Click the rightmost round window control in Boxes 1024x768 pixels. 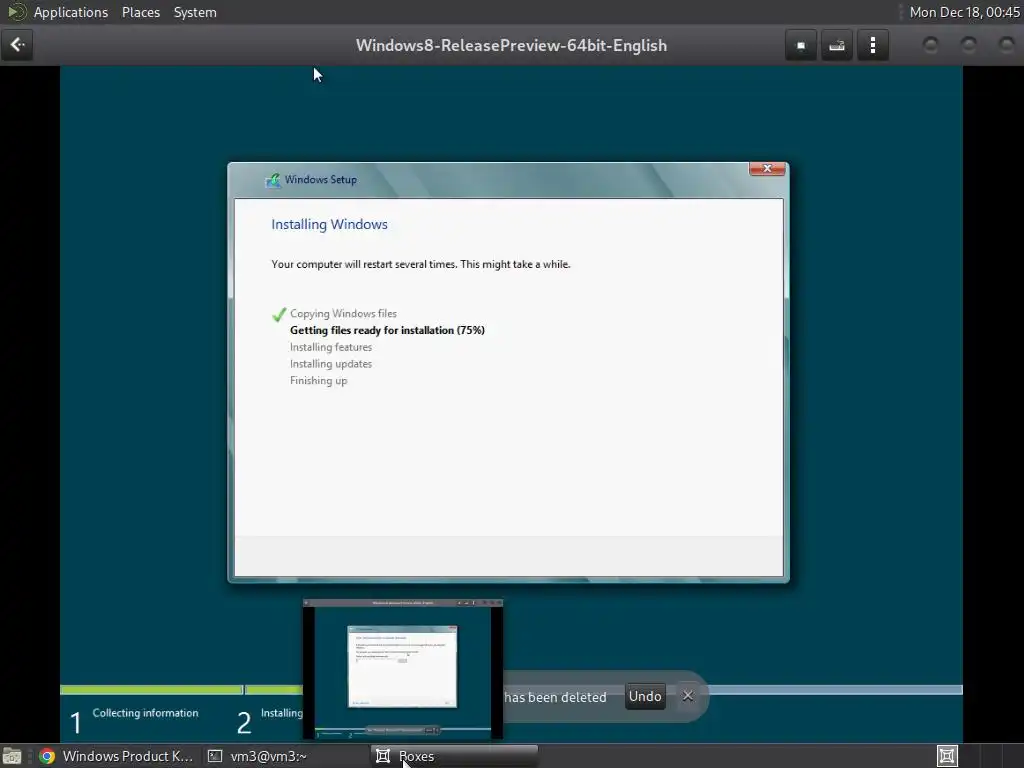click(1006, 45)
